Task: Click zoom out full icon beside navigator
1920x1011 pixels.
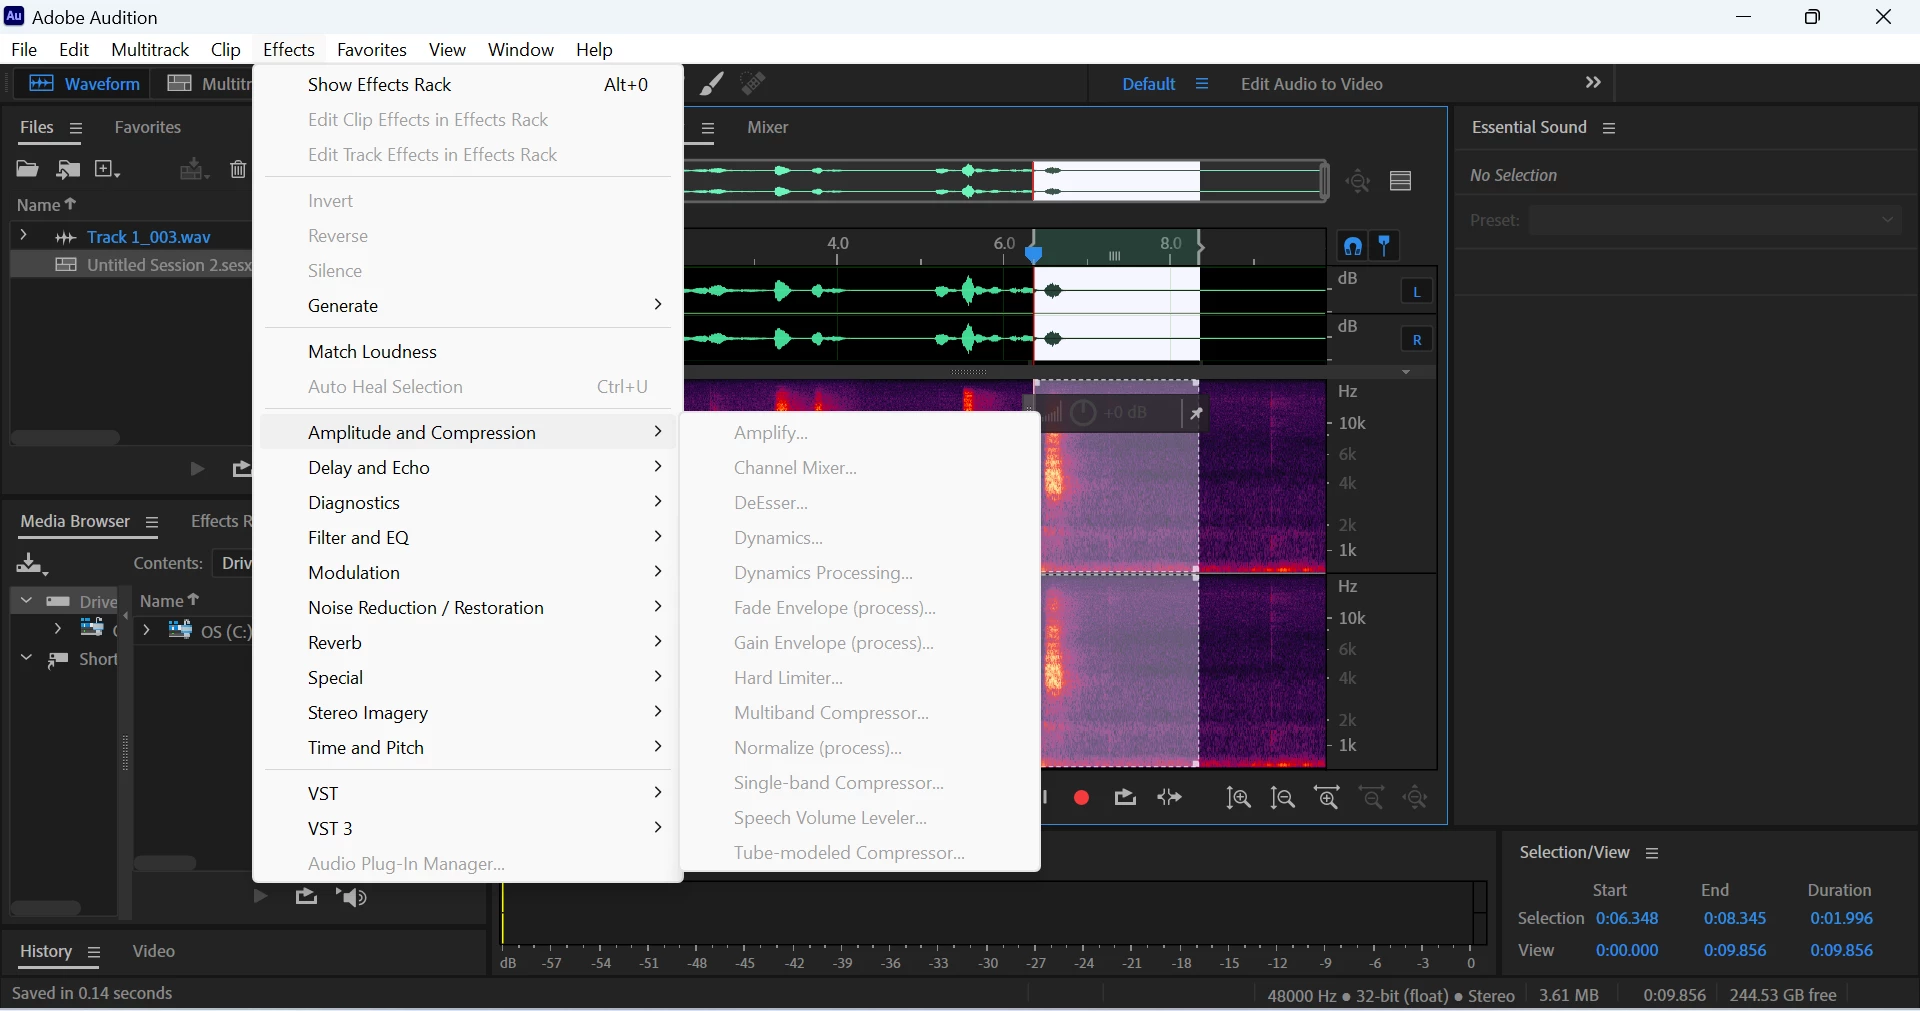Action: click(x=1359, y=182)
